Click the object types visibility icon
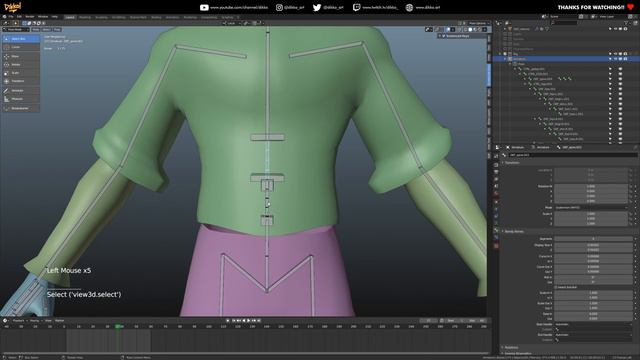 click(x=428, y=29)
